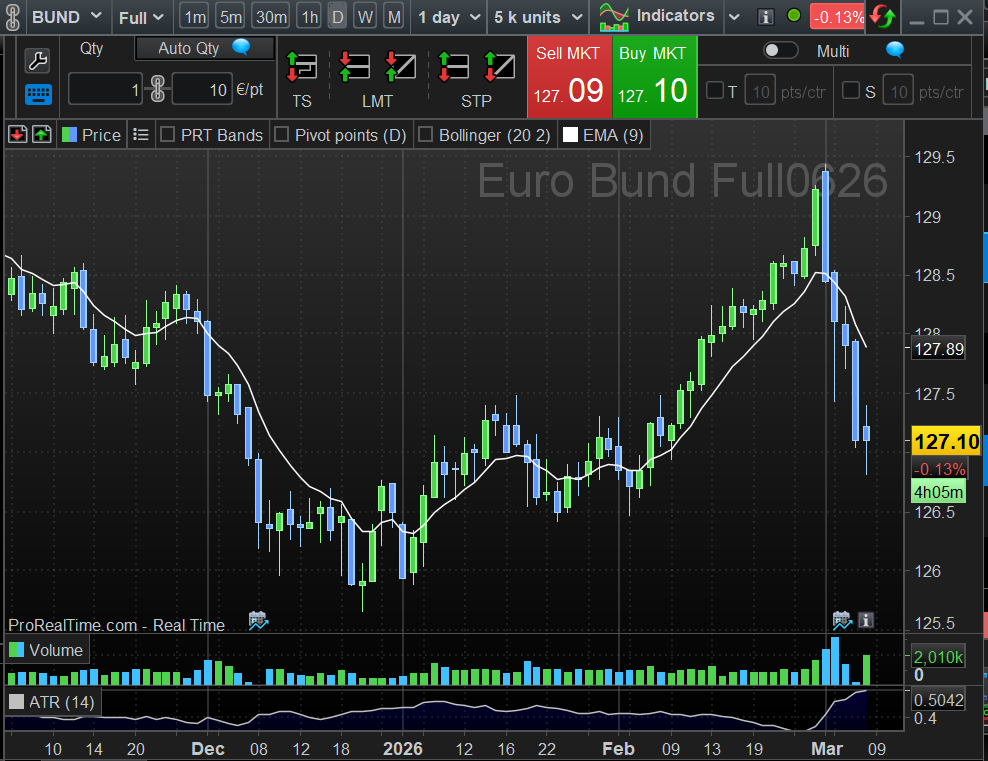Open the price list settings icon
988x761 pixels.
click(141, 135)
